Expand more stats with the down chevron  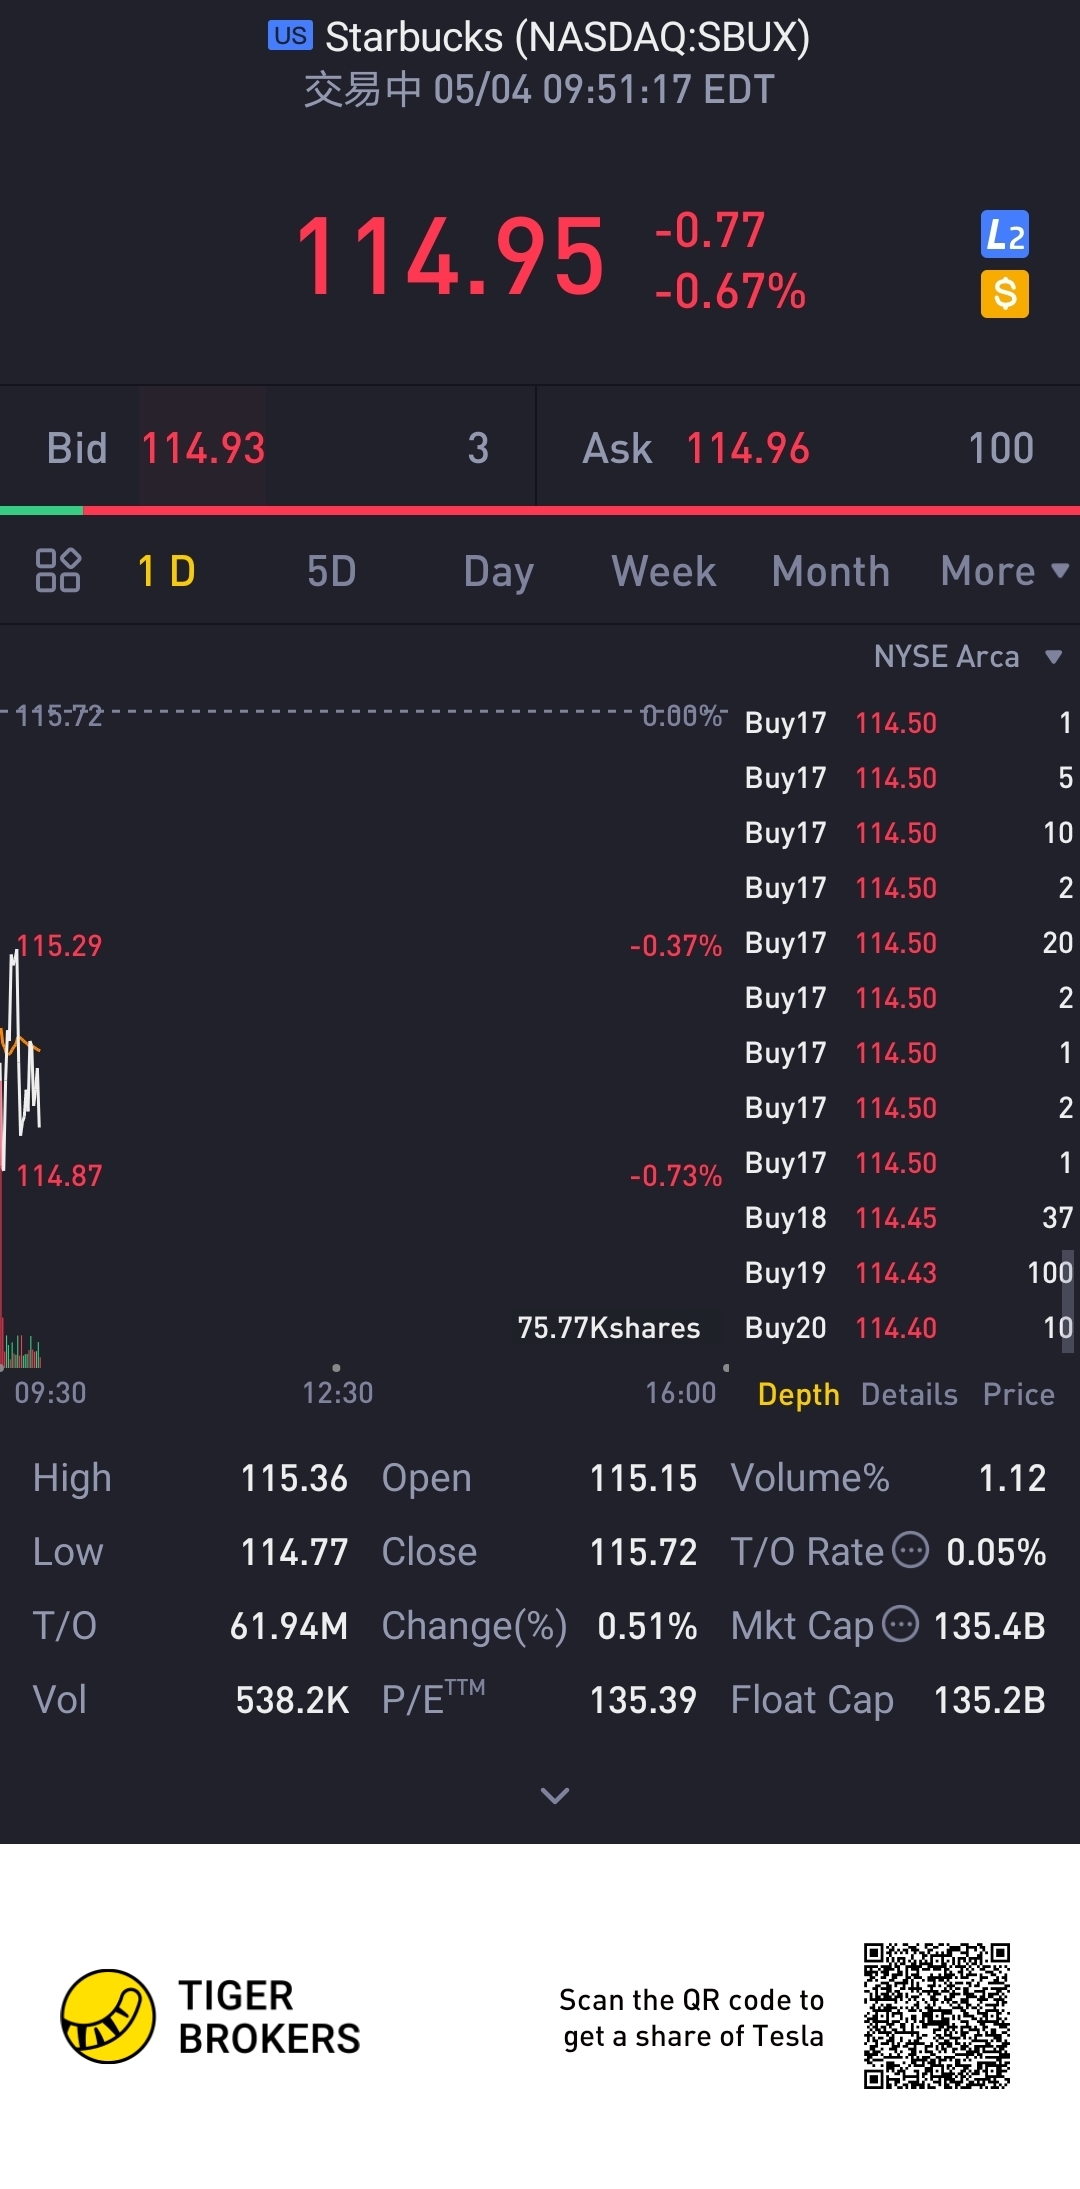[x=555, y=1796]
